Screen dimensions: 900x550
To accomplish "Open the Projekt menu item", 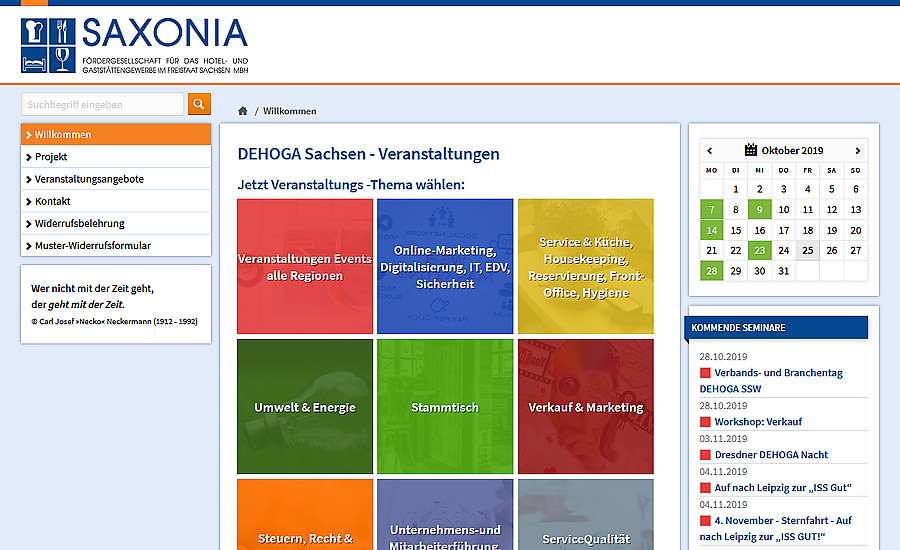I will (116, 157).
